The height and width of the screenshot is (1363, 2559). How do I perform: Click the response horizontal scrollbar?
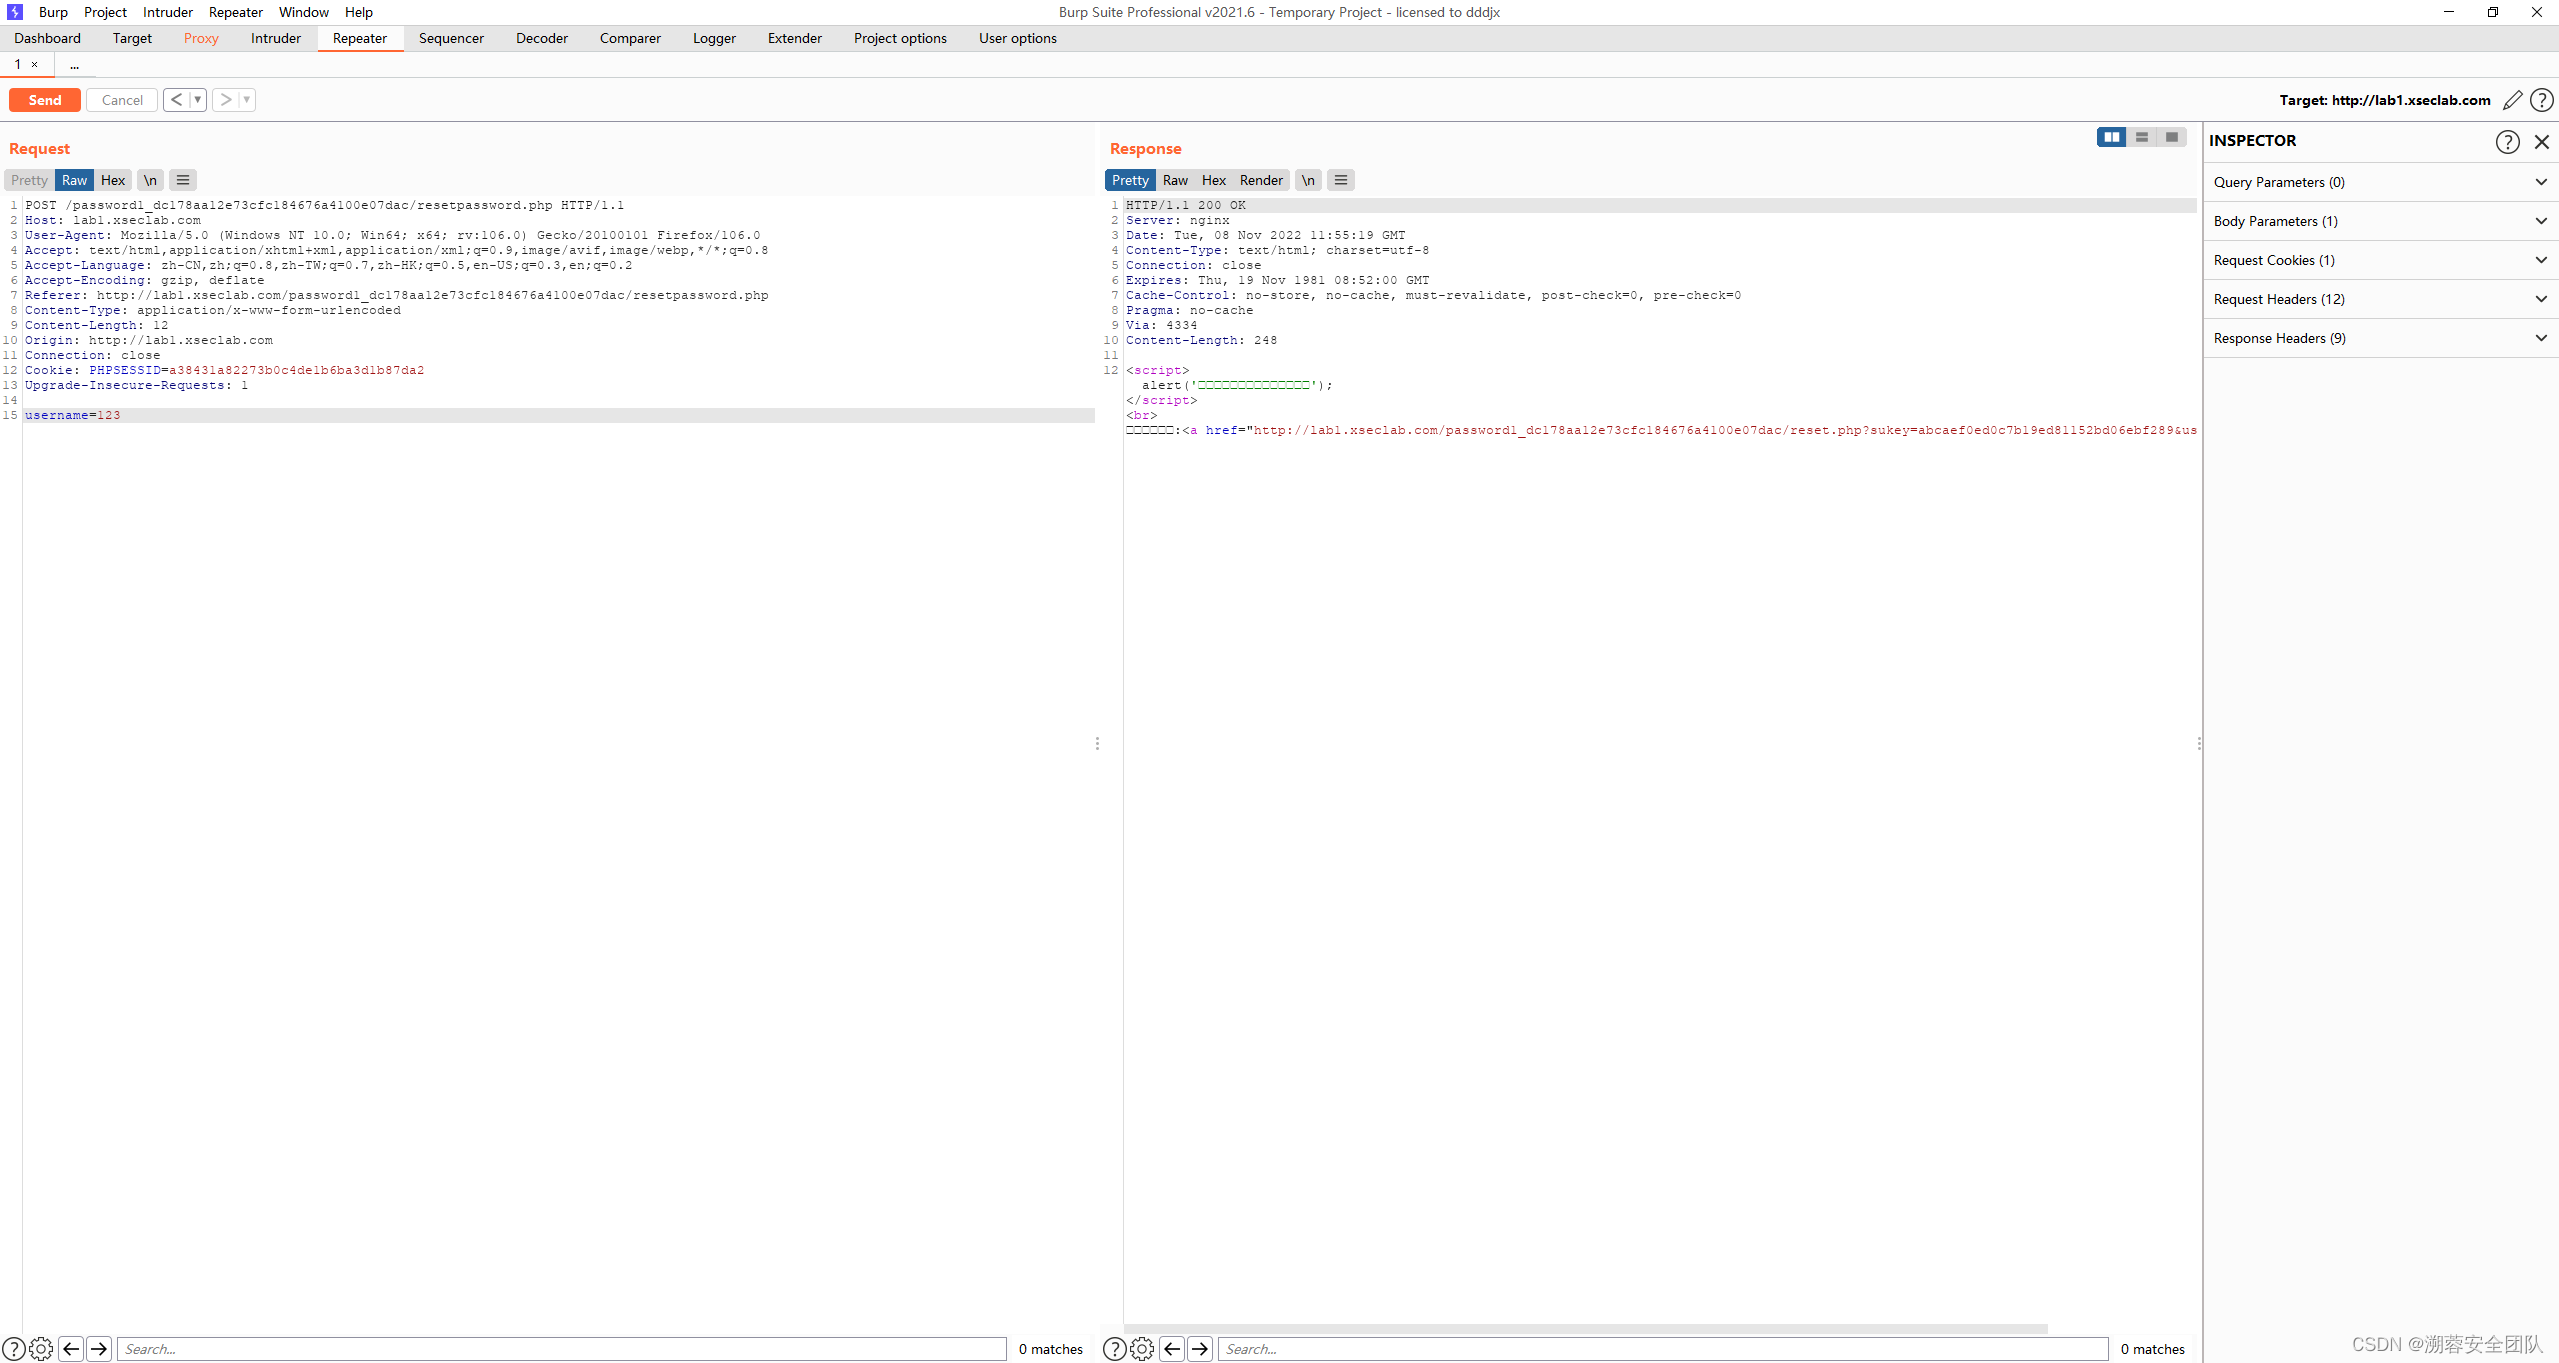[1585, 1329]
